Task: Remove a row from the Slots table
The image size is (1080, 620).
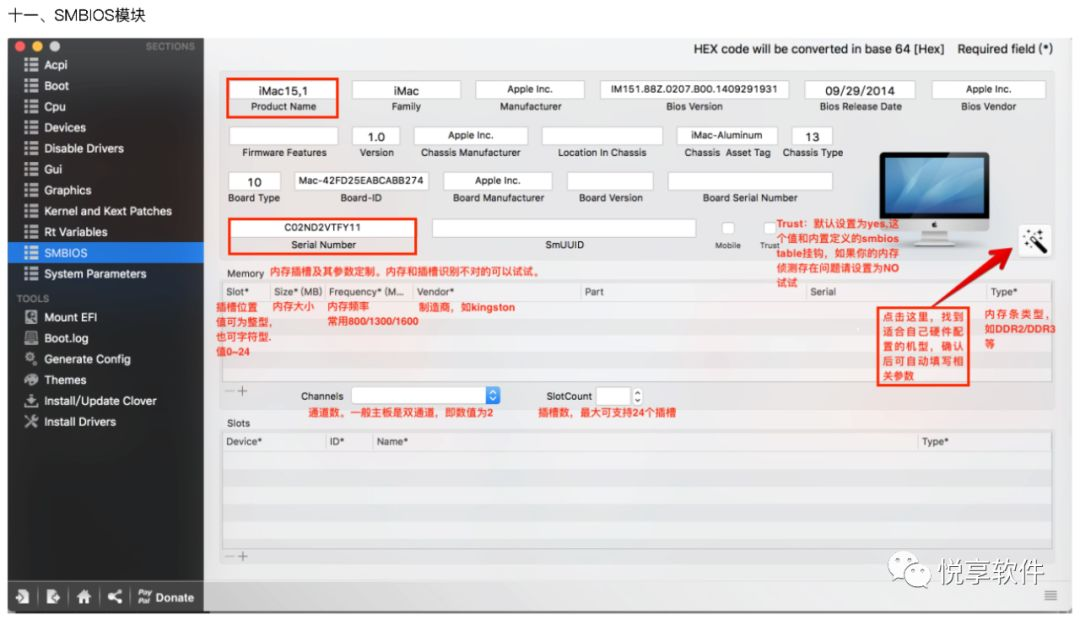Action: coord(229,556)
